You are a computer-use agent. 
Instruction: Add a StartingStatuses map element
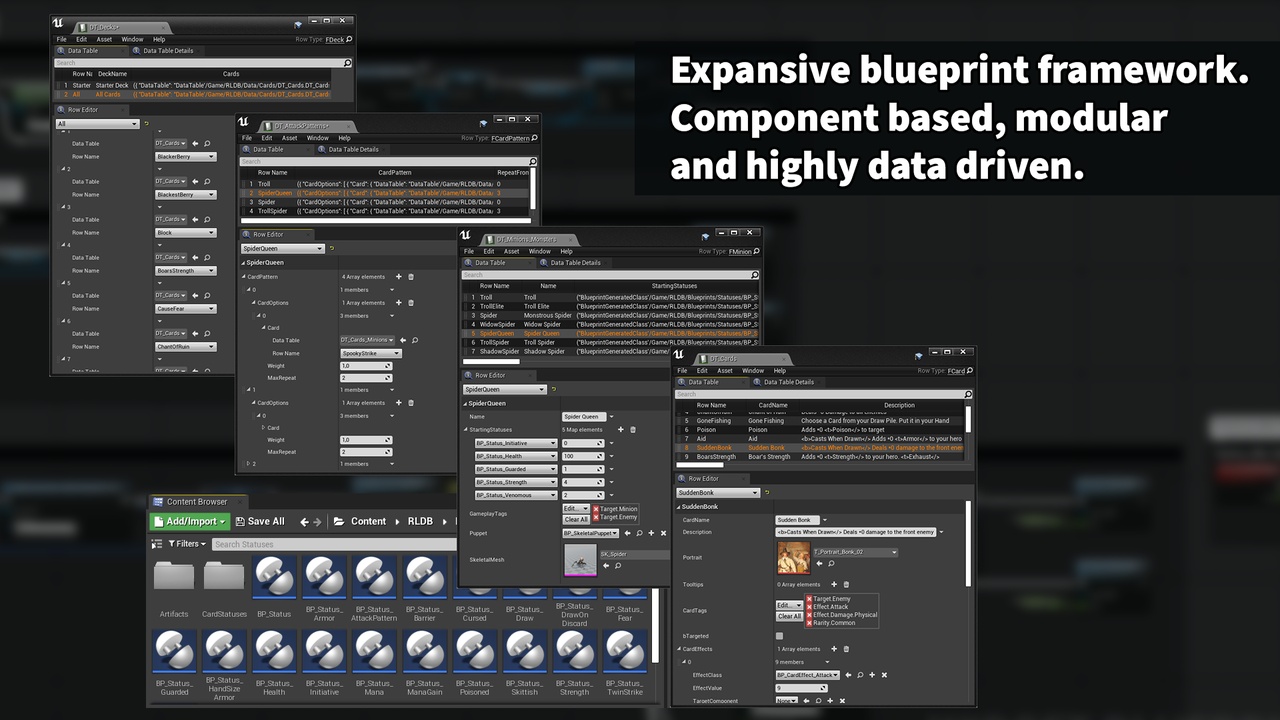[x=619, y=430]
